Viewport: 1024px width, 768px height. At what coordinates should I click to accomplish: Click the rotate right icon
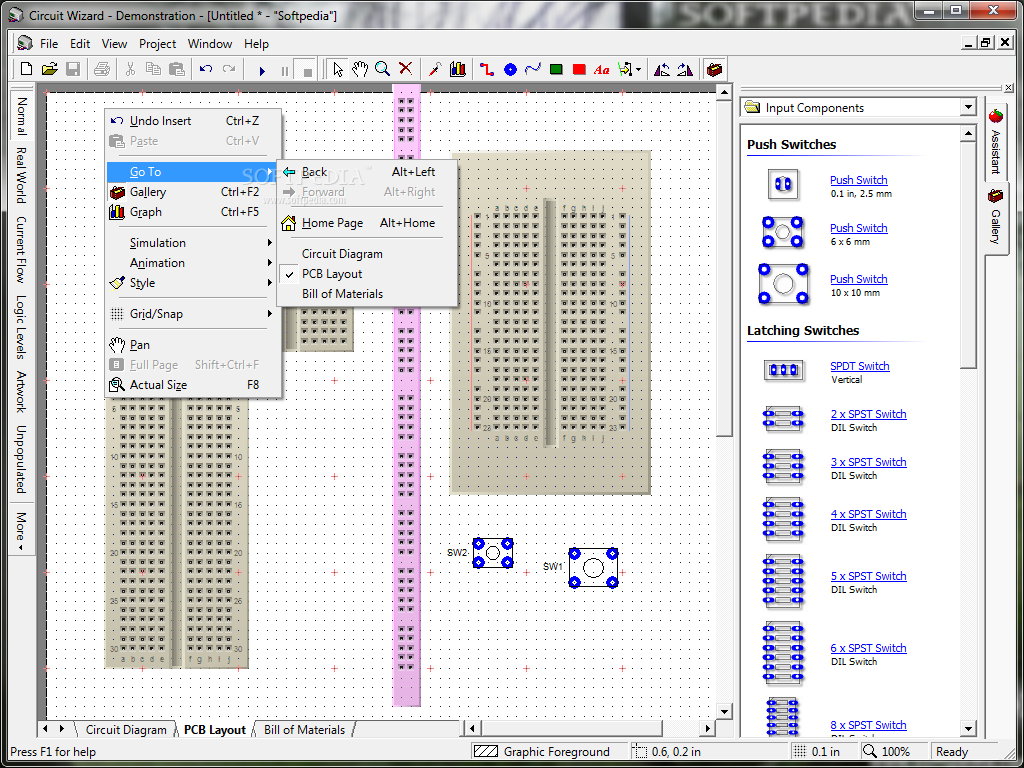pyautogui.click(x=684, y=69)
